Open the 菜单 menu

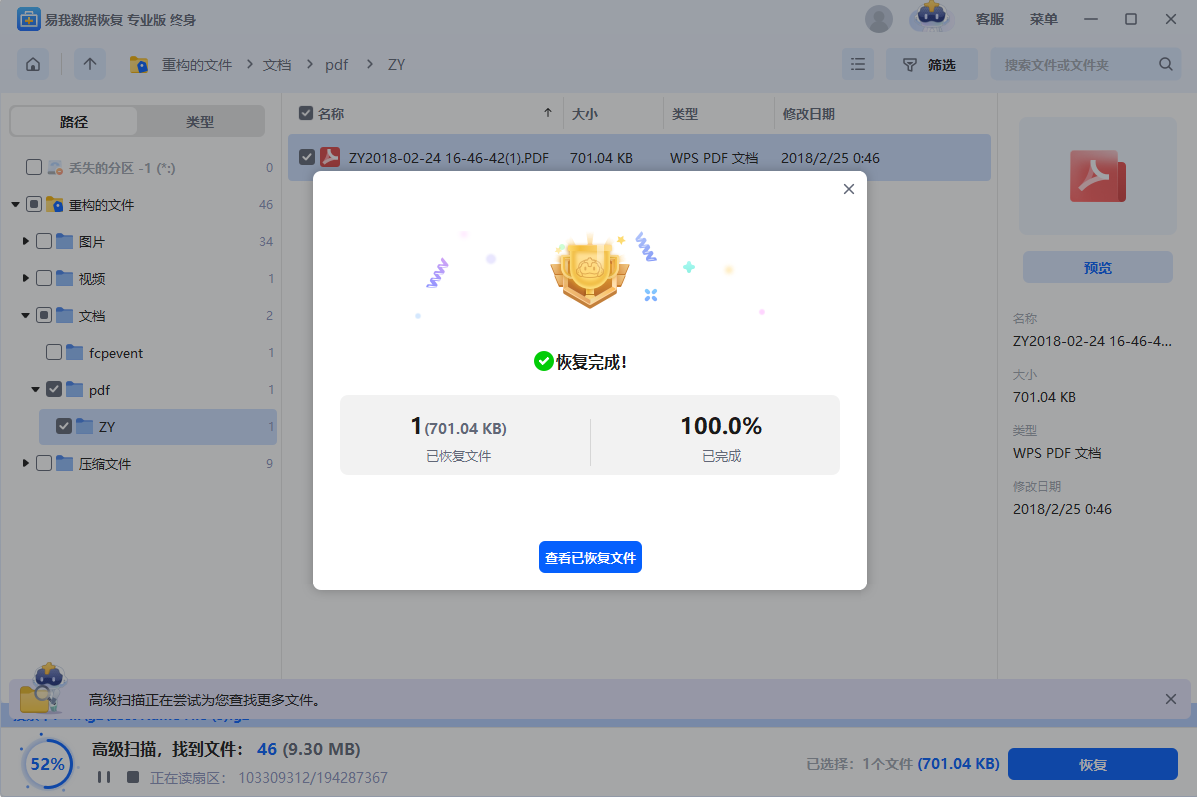coord(1043,19)
